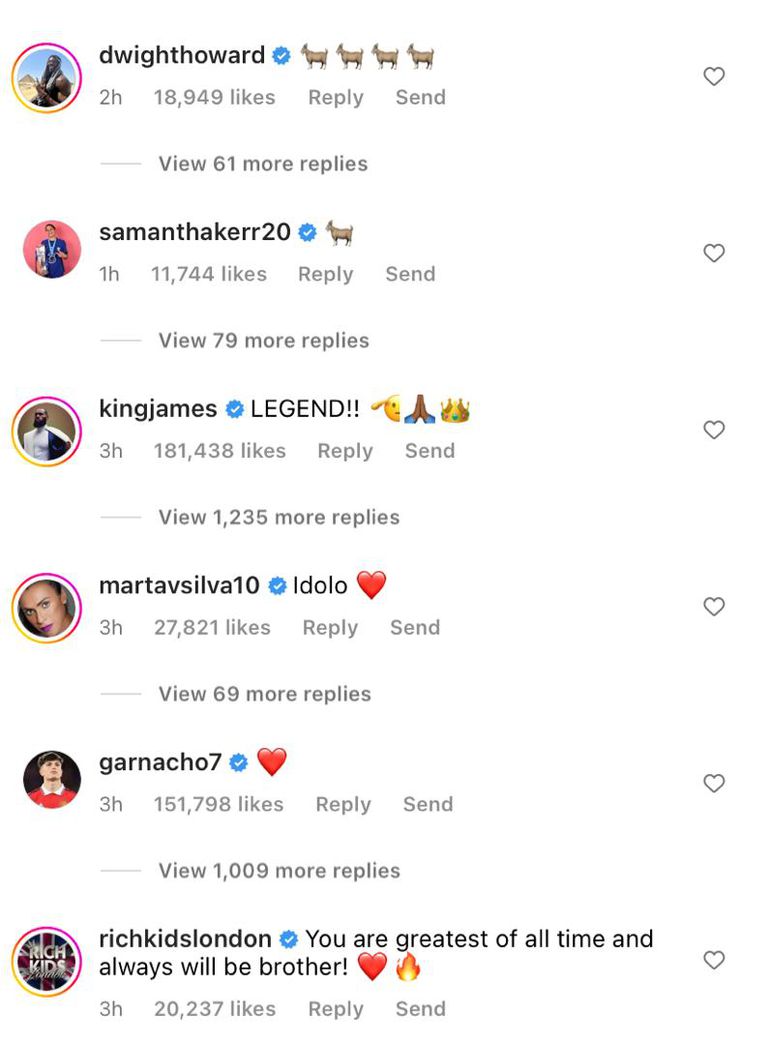Like garnacho7's heart comment
This screenshot has height=1045, width=770.
point(713,784)
